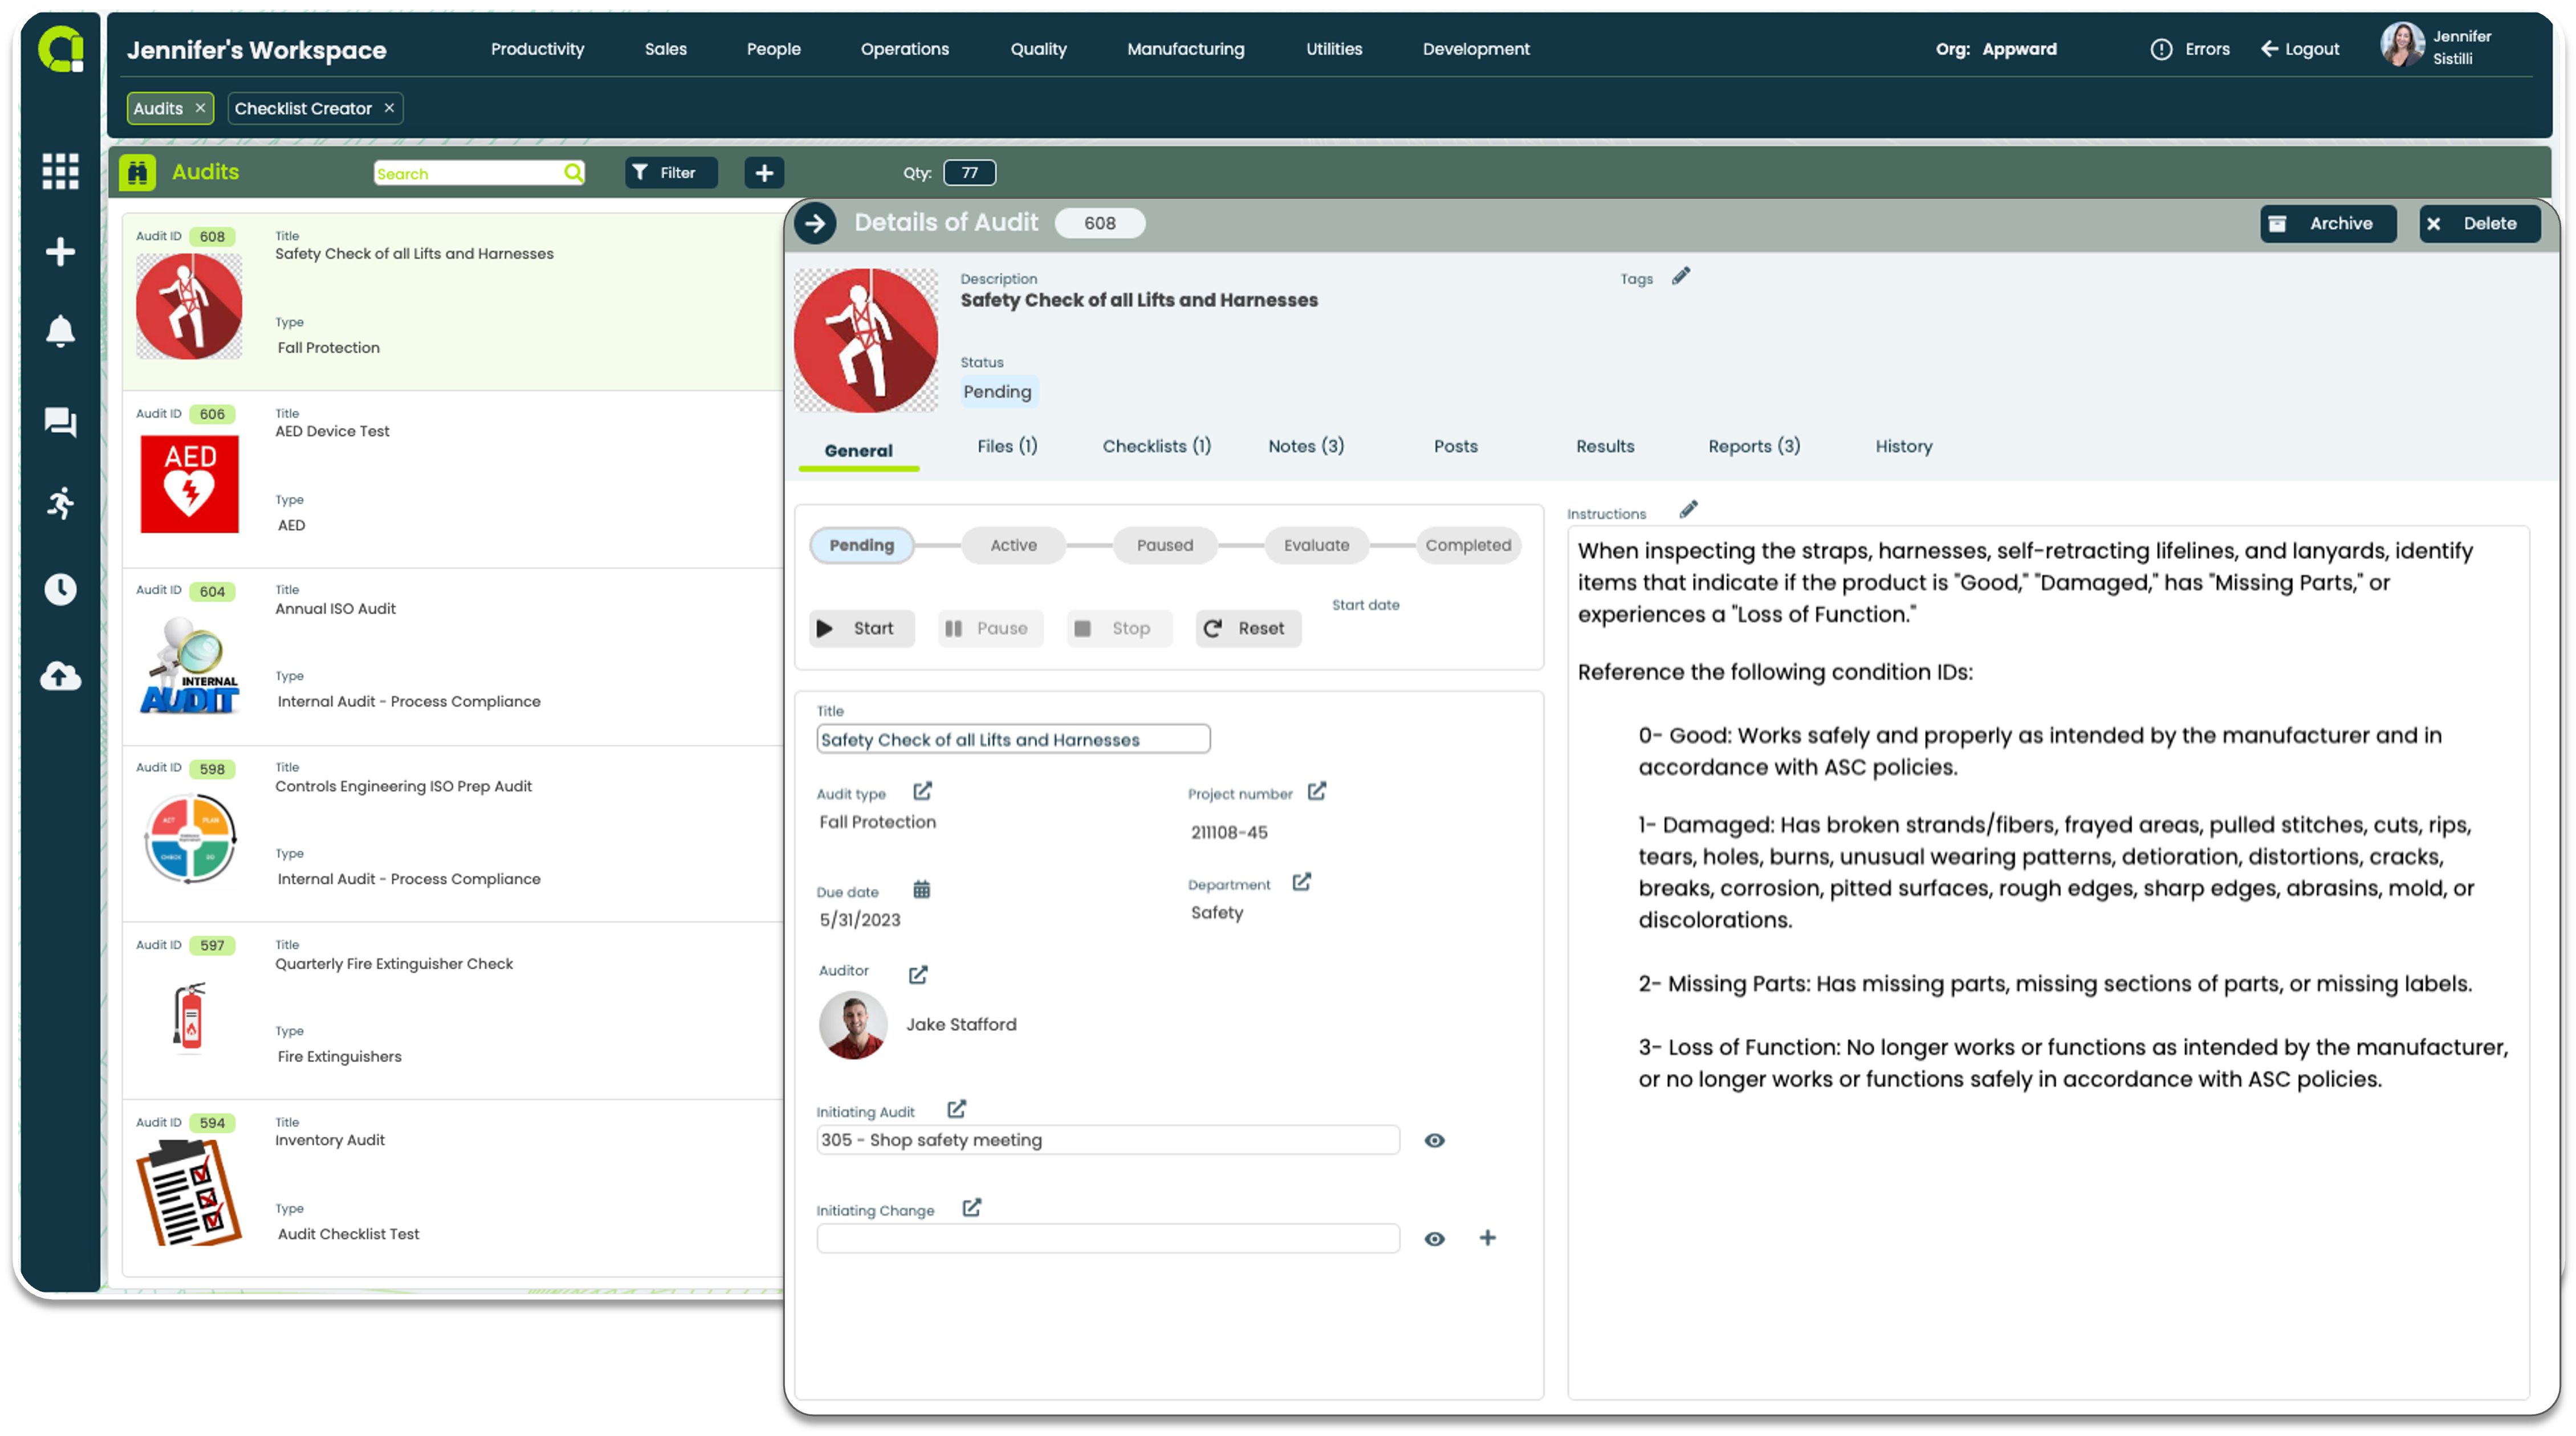Edit instructions with the pencil icon
The height and width of the screenshot is (1436, 2576).
(x=1688, y=510)
